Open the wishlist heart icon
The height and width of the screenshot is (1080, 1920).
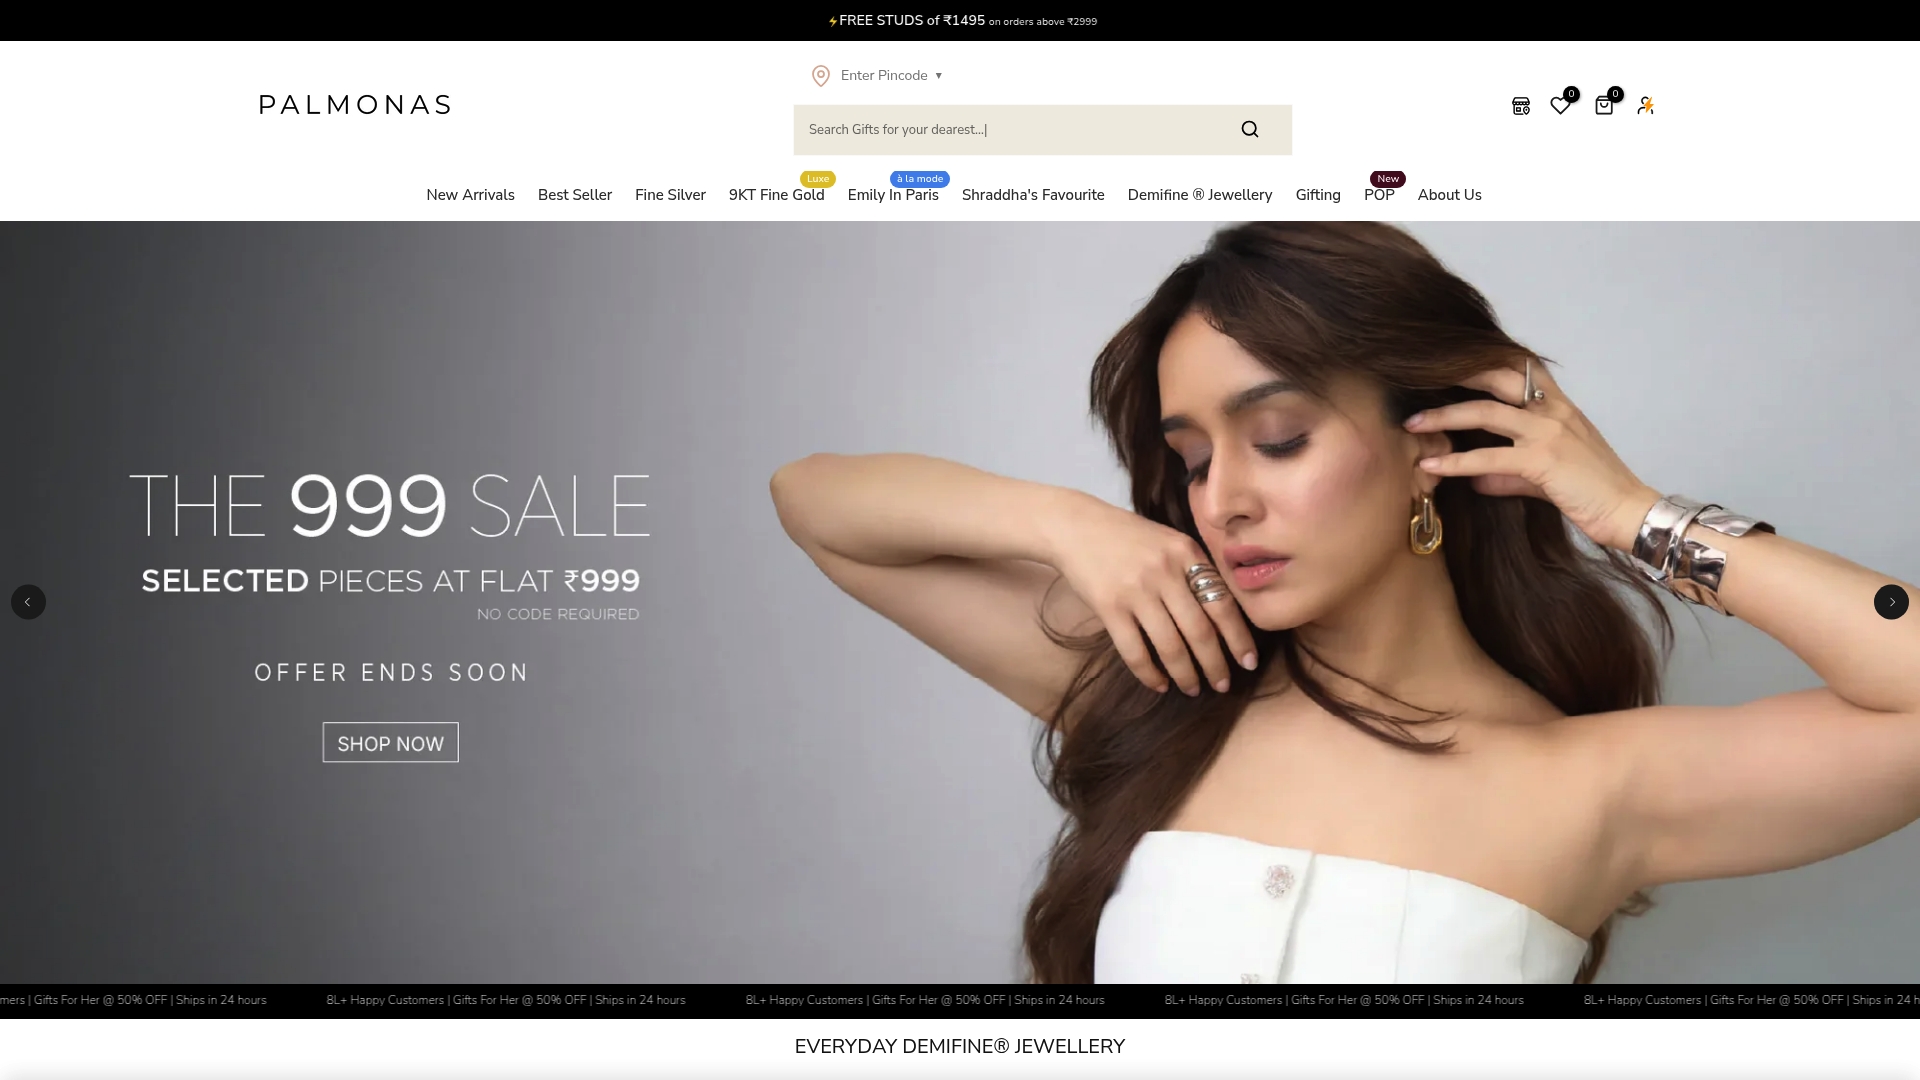1560,105
